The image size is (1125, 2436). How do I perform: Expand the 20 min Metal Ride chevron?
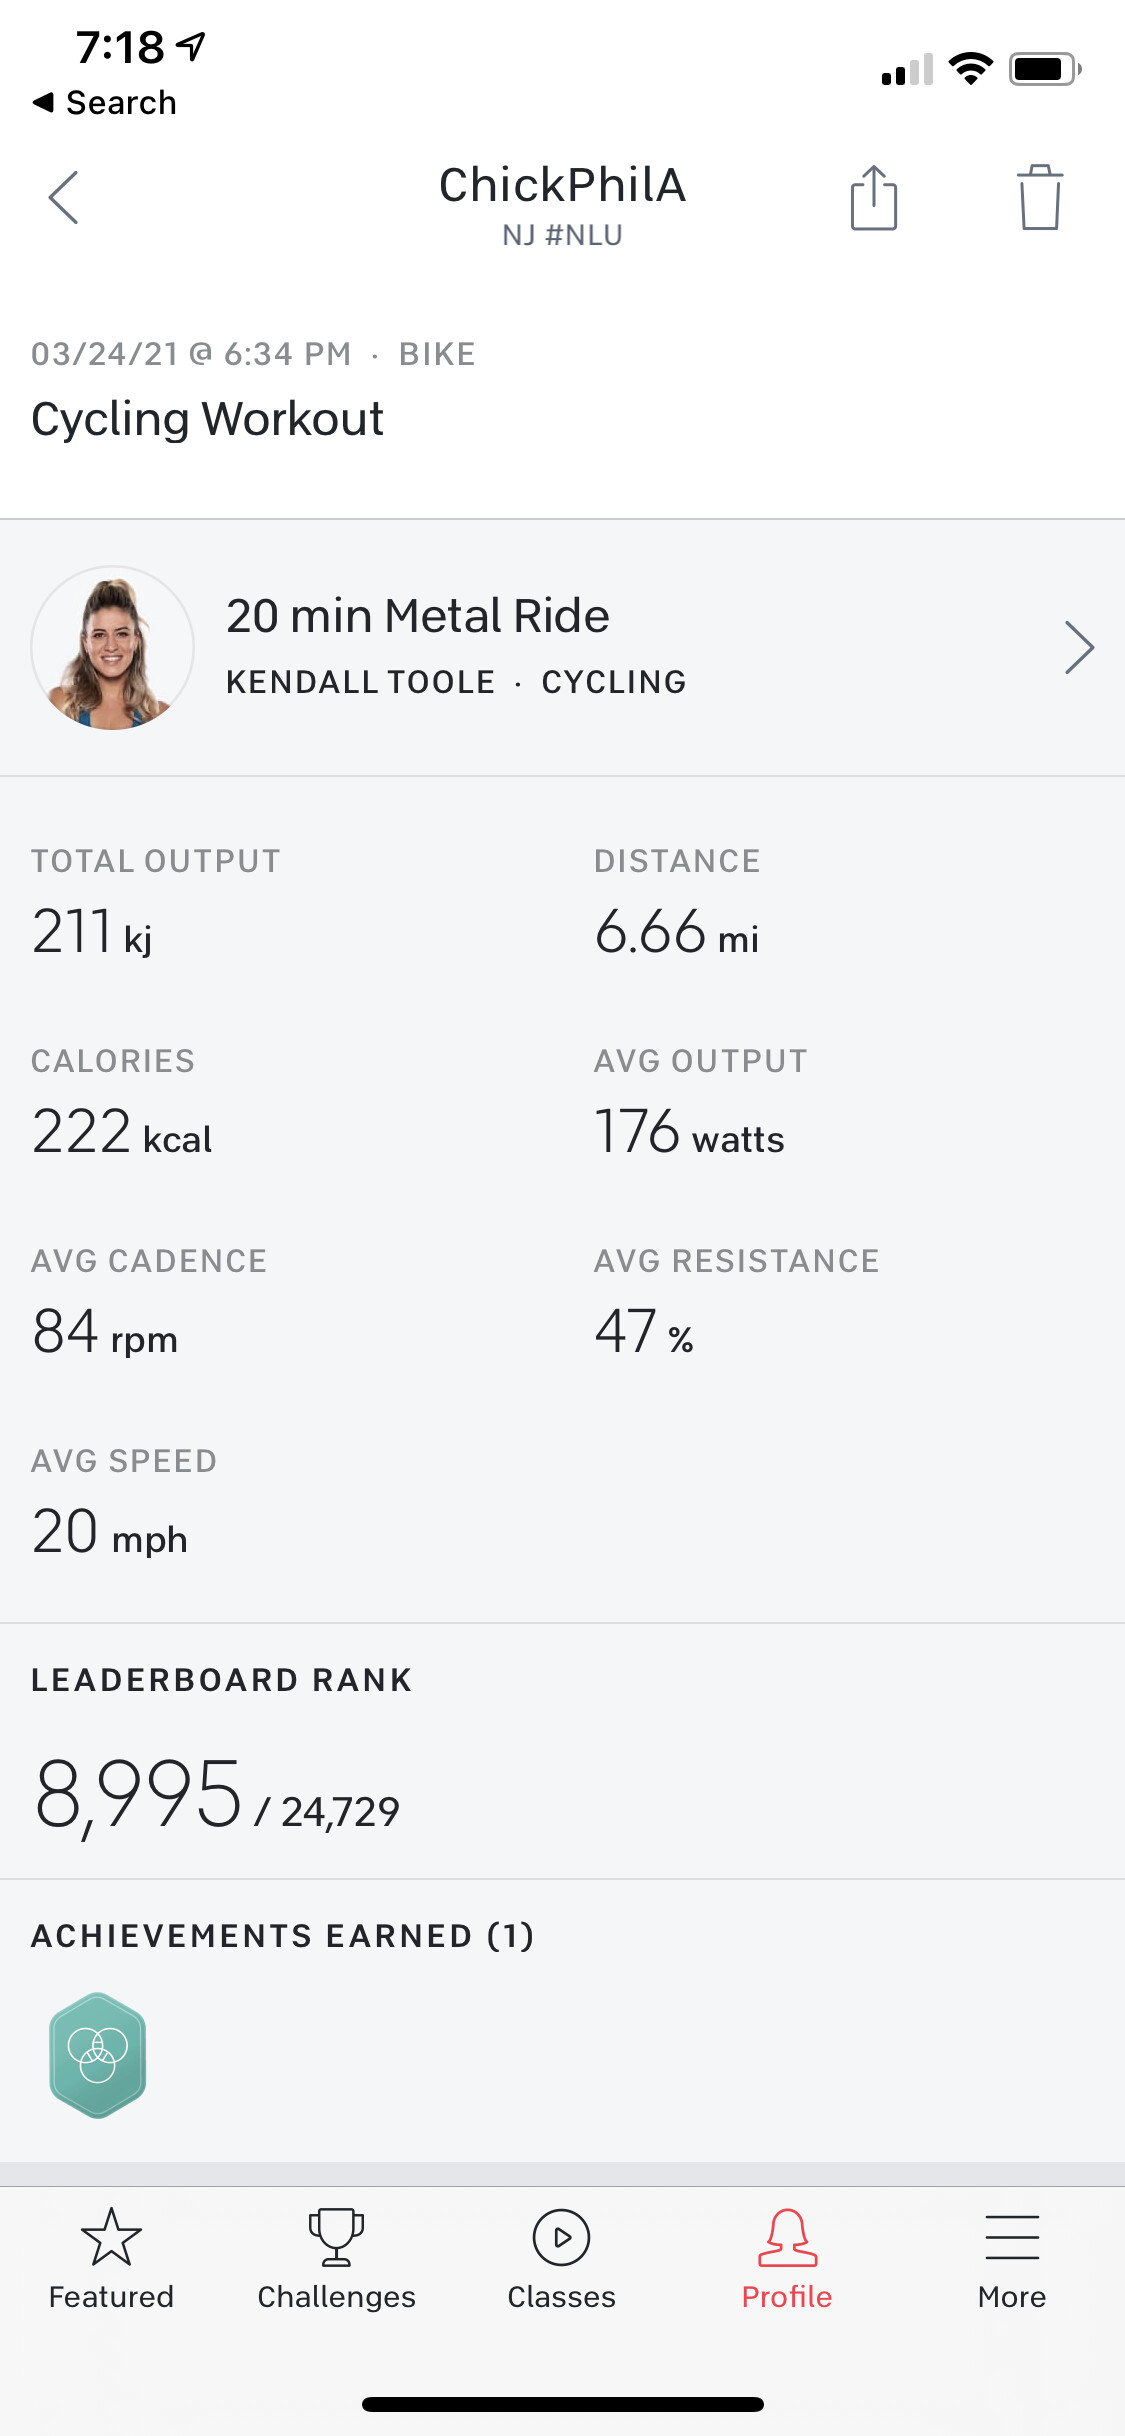coord(1079,648)
